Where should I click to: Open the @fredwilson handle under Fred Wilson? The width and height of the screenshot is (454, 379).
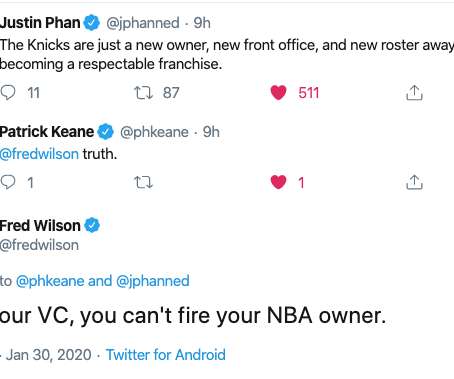pyautogui.click(x=39, y=245)
